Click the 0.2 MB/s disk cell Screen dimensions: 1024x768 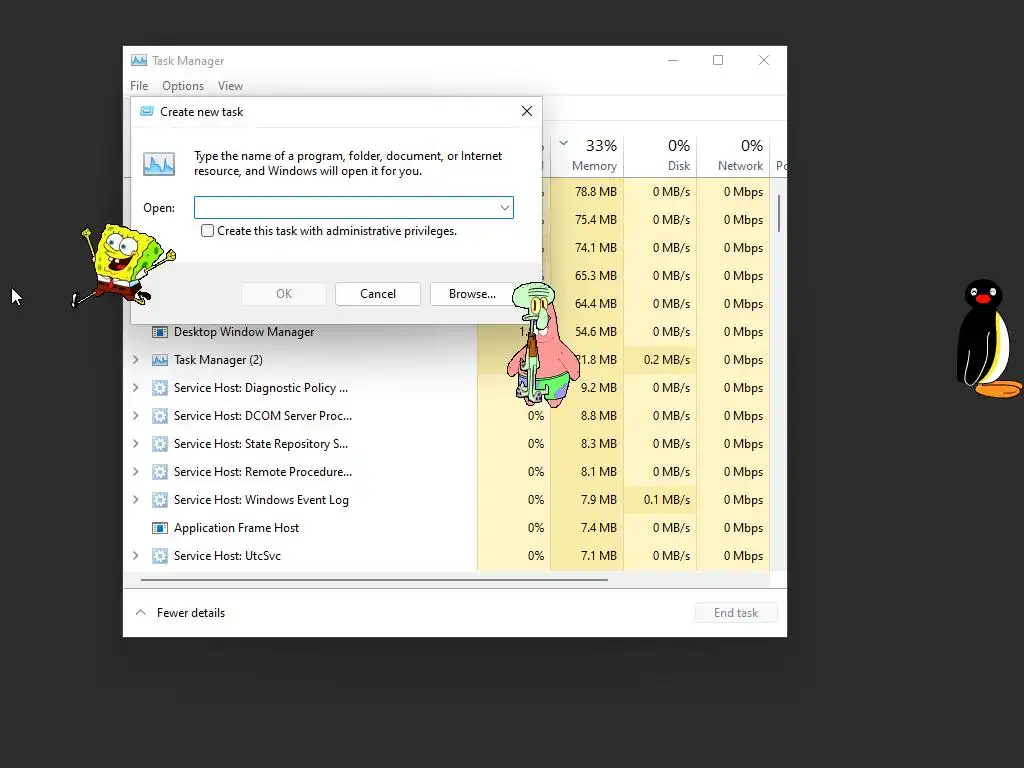660,360
